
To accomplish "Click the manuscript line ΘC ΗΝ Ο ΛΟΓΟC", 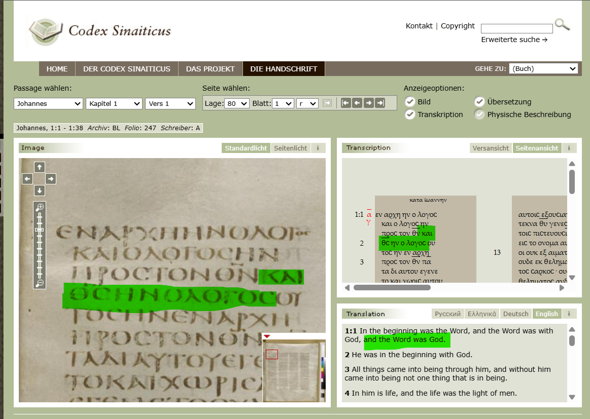I will (169, 296).
